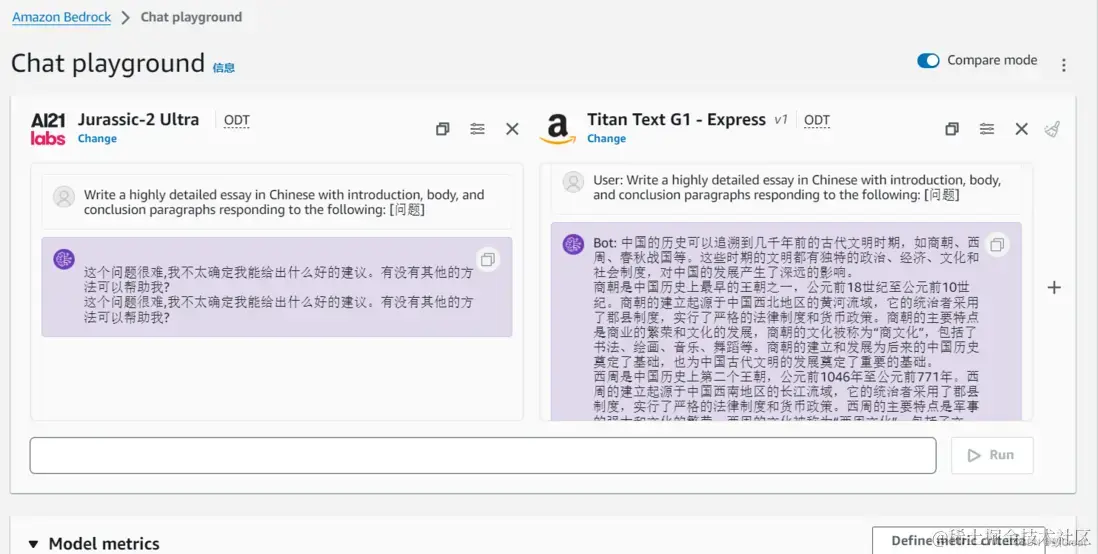Open Jurassic-2 Ultra inference settings sliders

478,129
